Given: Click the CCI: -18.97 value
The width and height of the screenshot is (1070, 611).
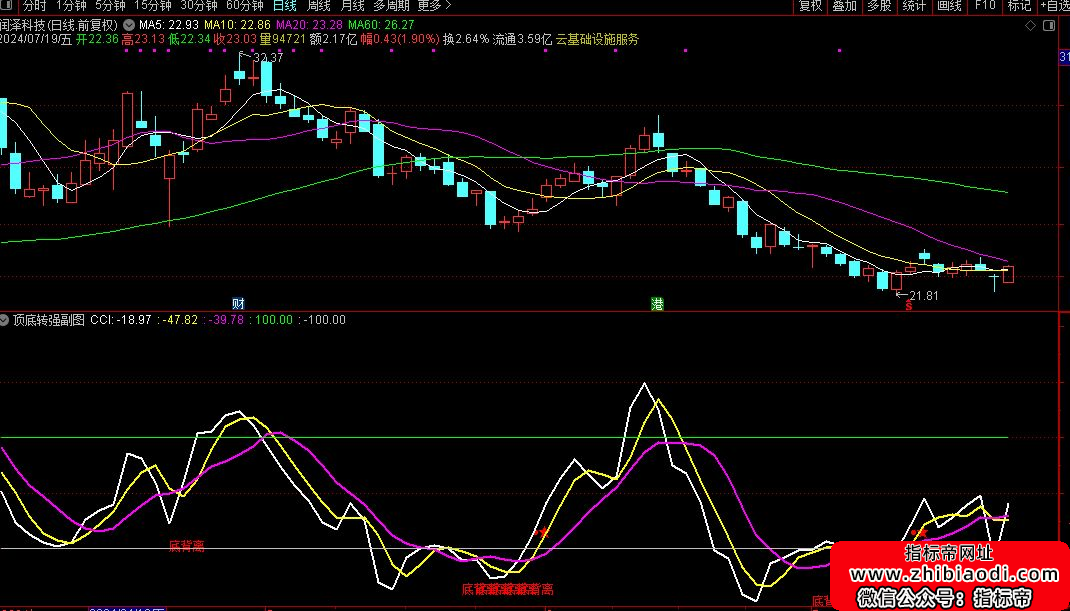Looking at the screenshot, I should 120,319.
